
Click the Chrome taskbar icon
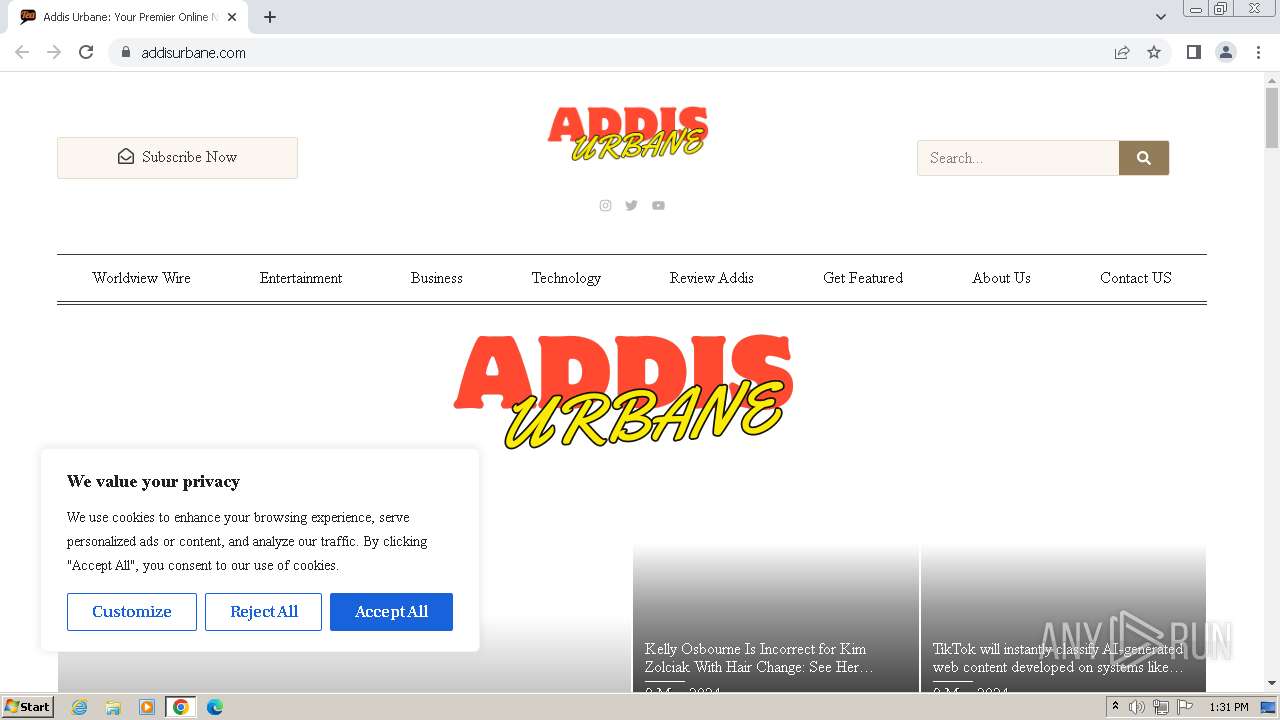point(181,707)
